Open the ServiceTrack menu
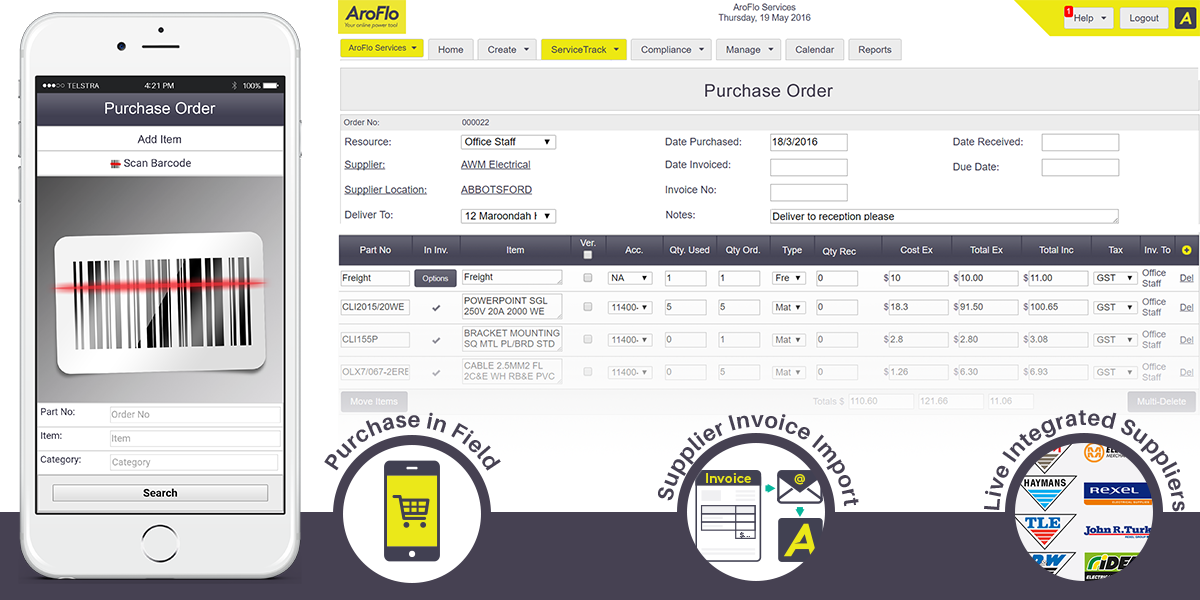The image size is (1200, 600). click(x=584, y=49)
